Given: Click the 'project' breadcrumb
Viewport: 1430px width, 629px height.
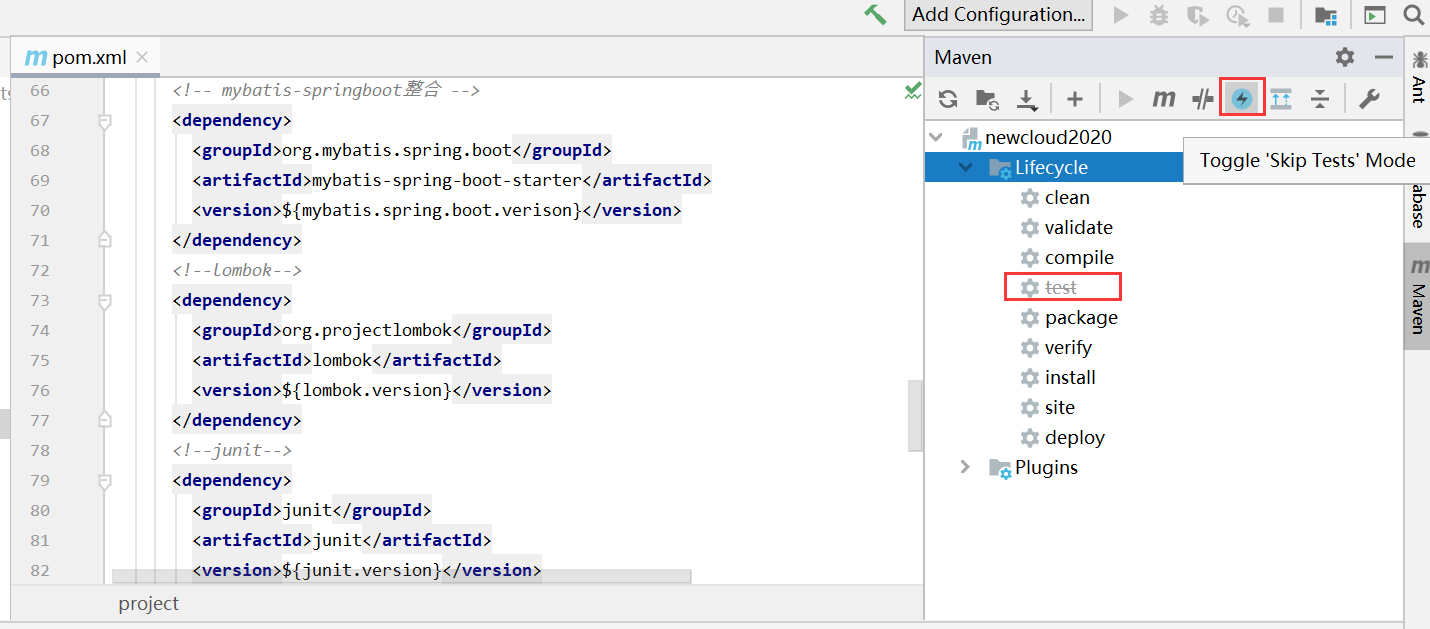Looking at the screenshot, I should coord(148,603).
